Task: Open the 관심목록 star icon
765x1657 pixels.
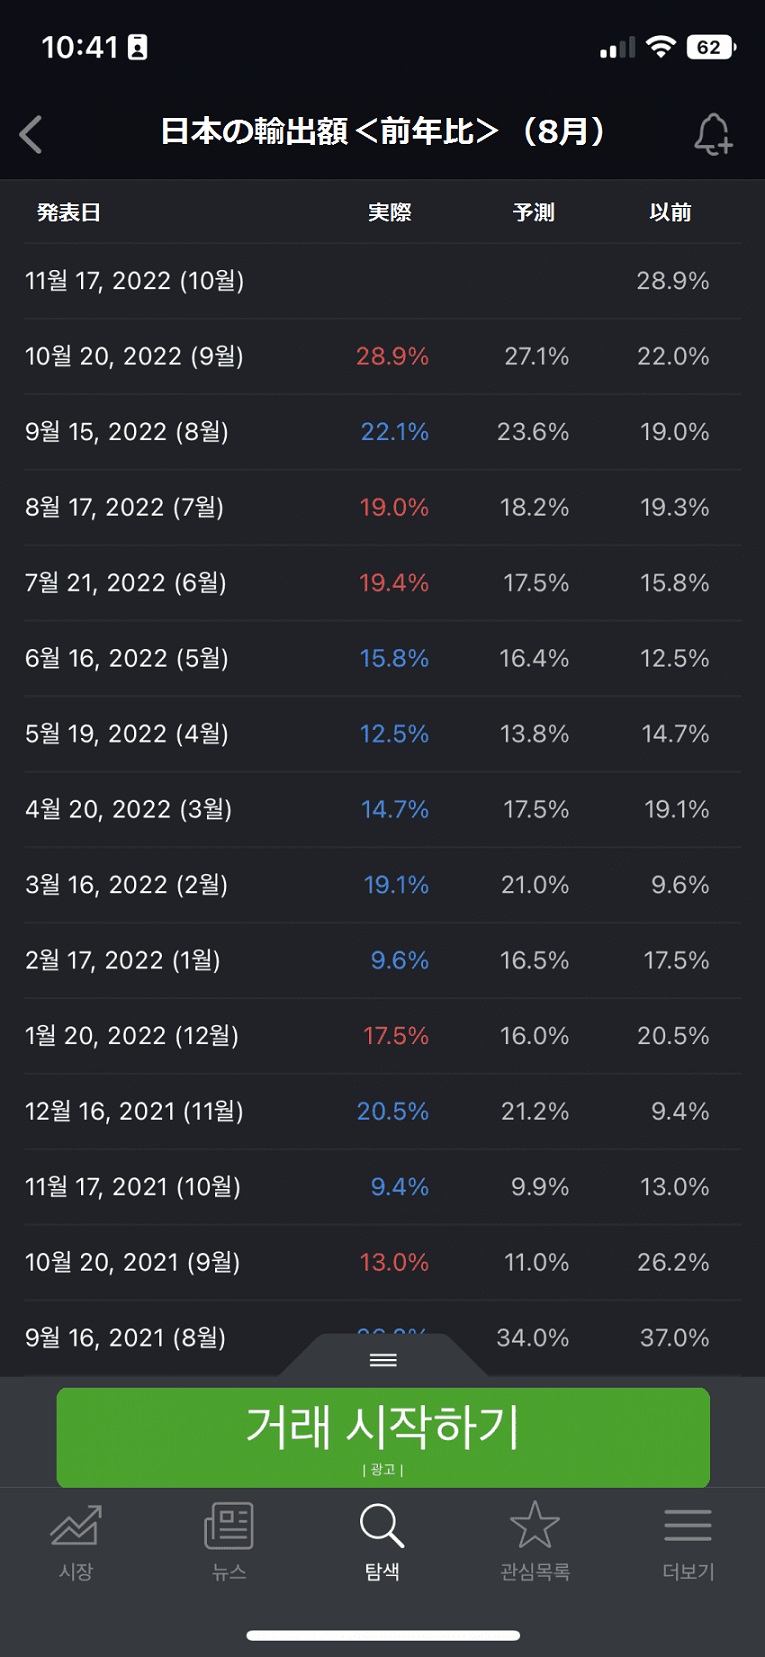Action: point(535,1527)
